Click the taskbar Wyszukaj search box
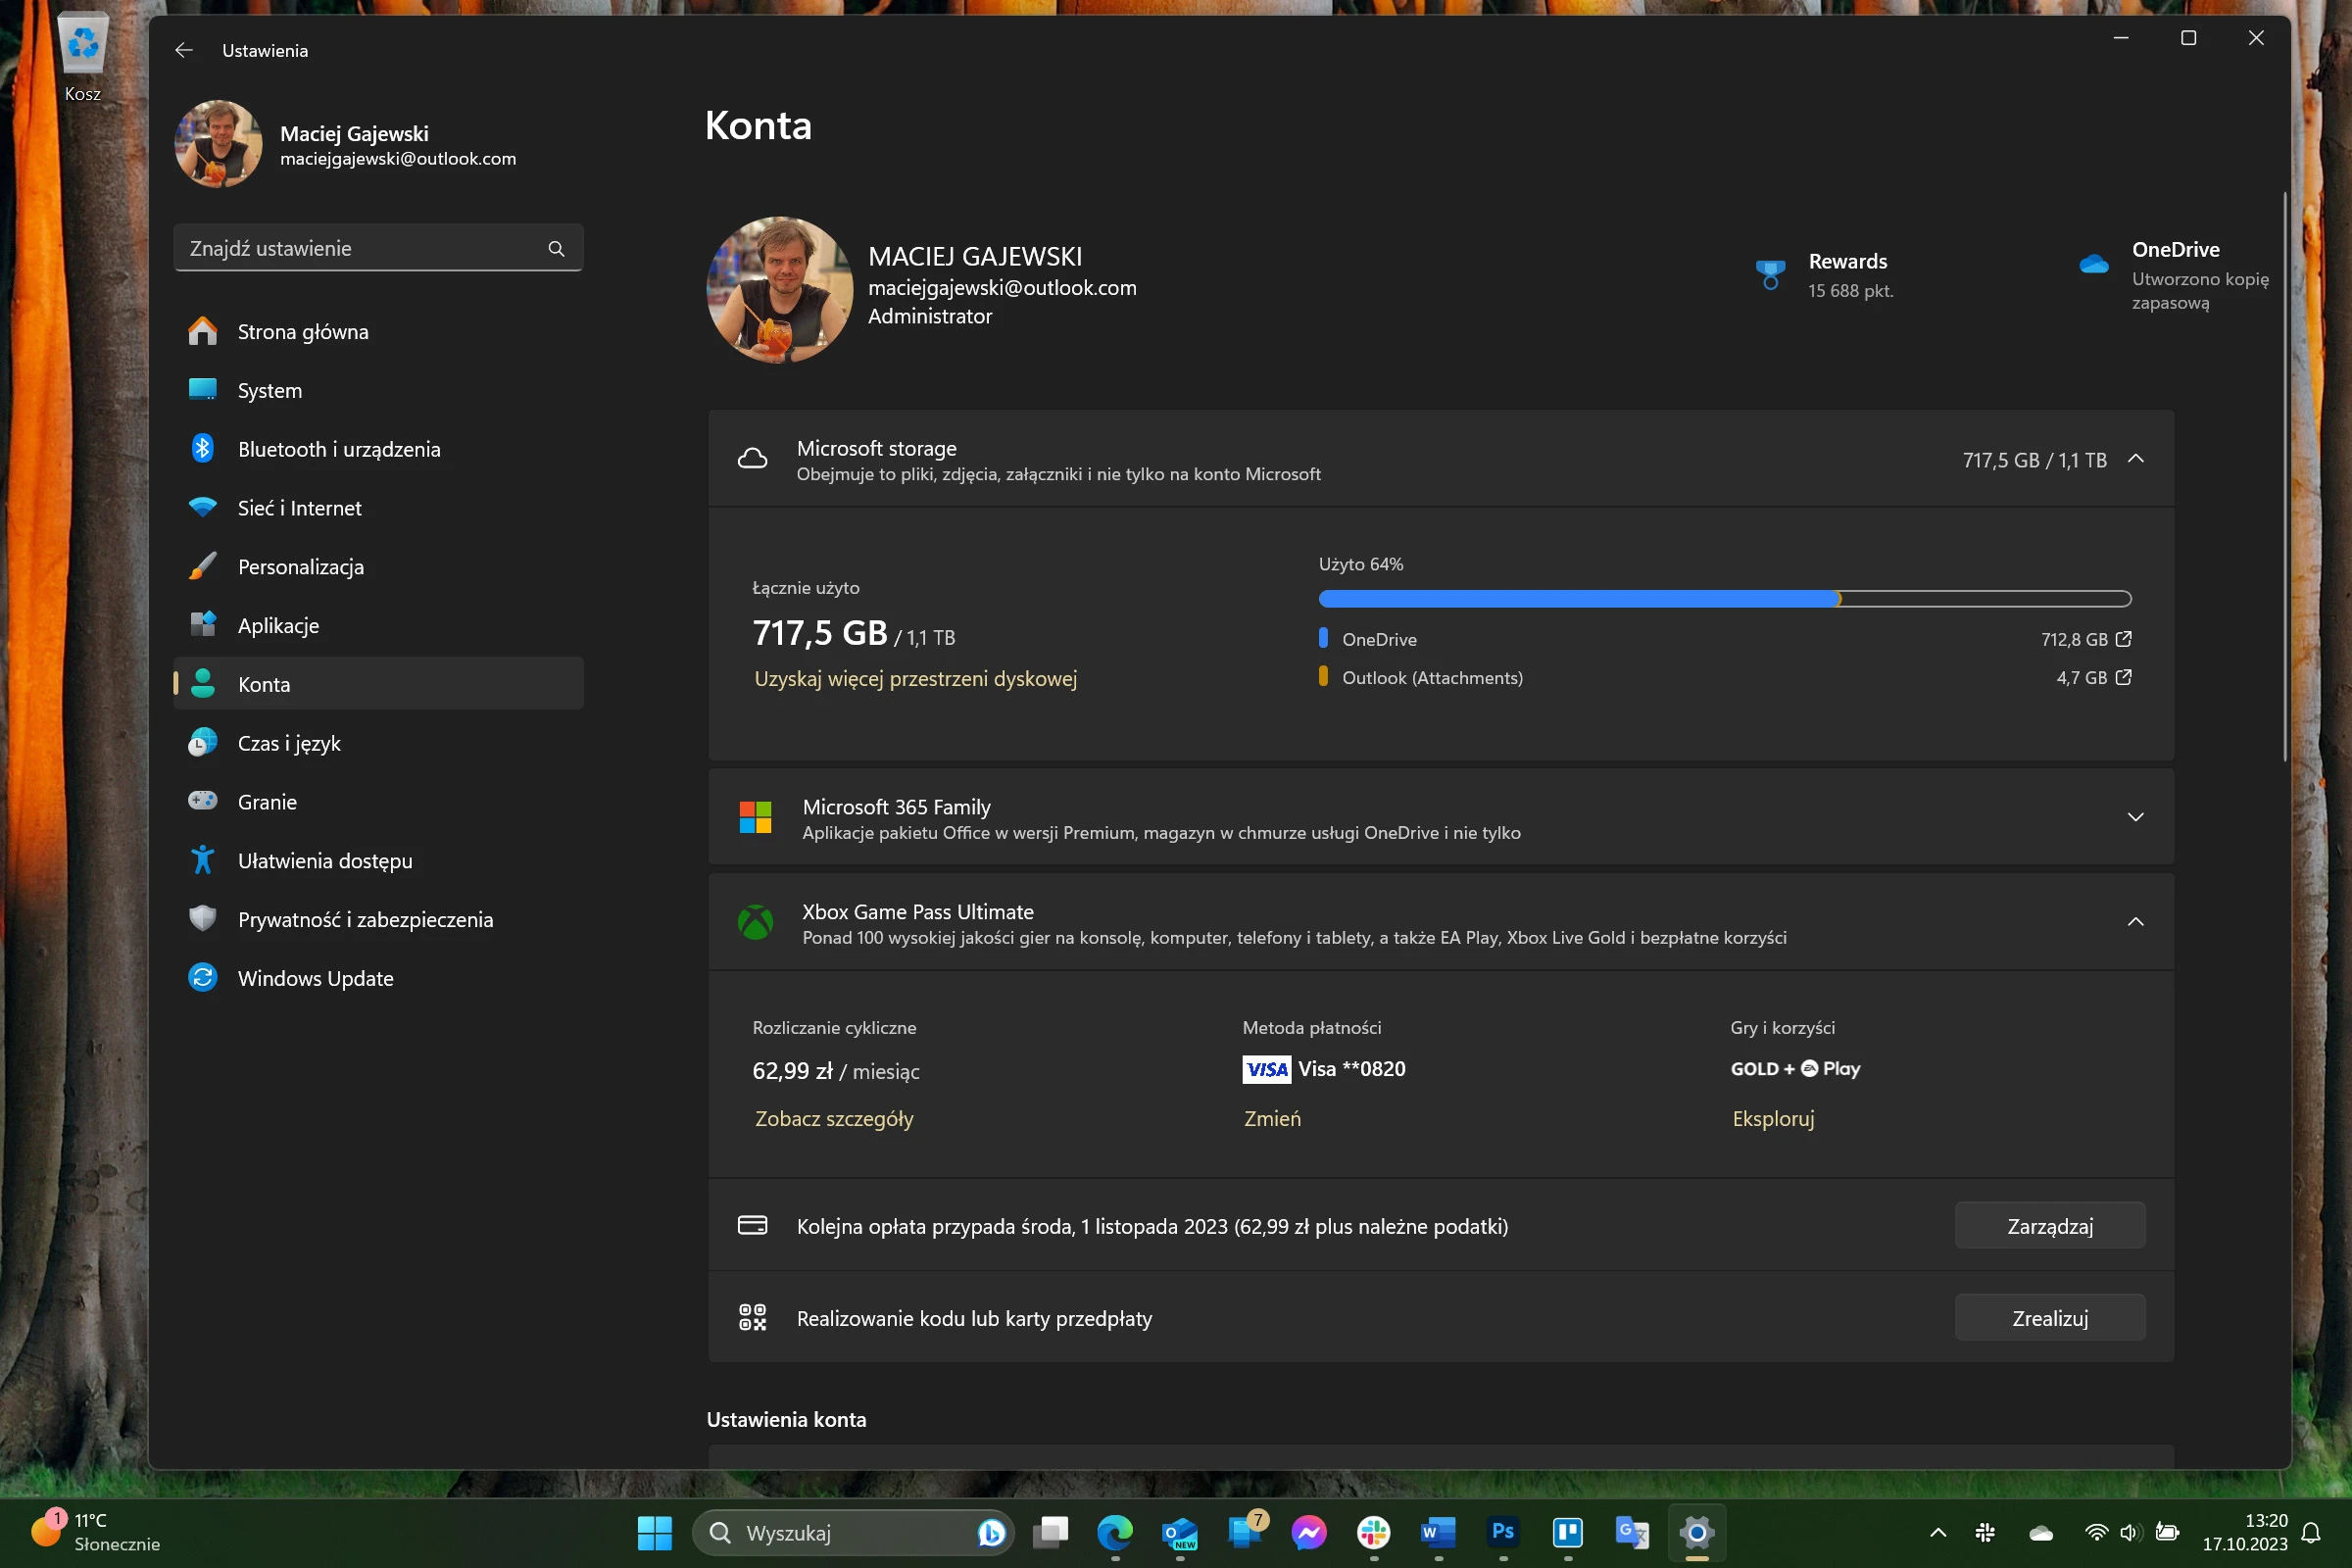Screen dimensions: 2352x1568 853,1532
